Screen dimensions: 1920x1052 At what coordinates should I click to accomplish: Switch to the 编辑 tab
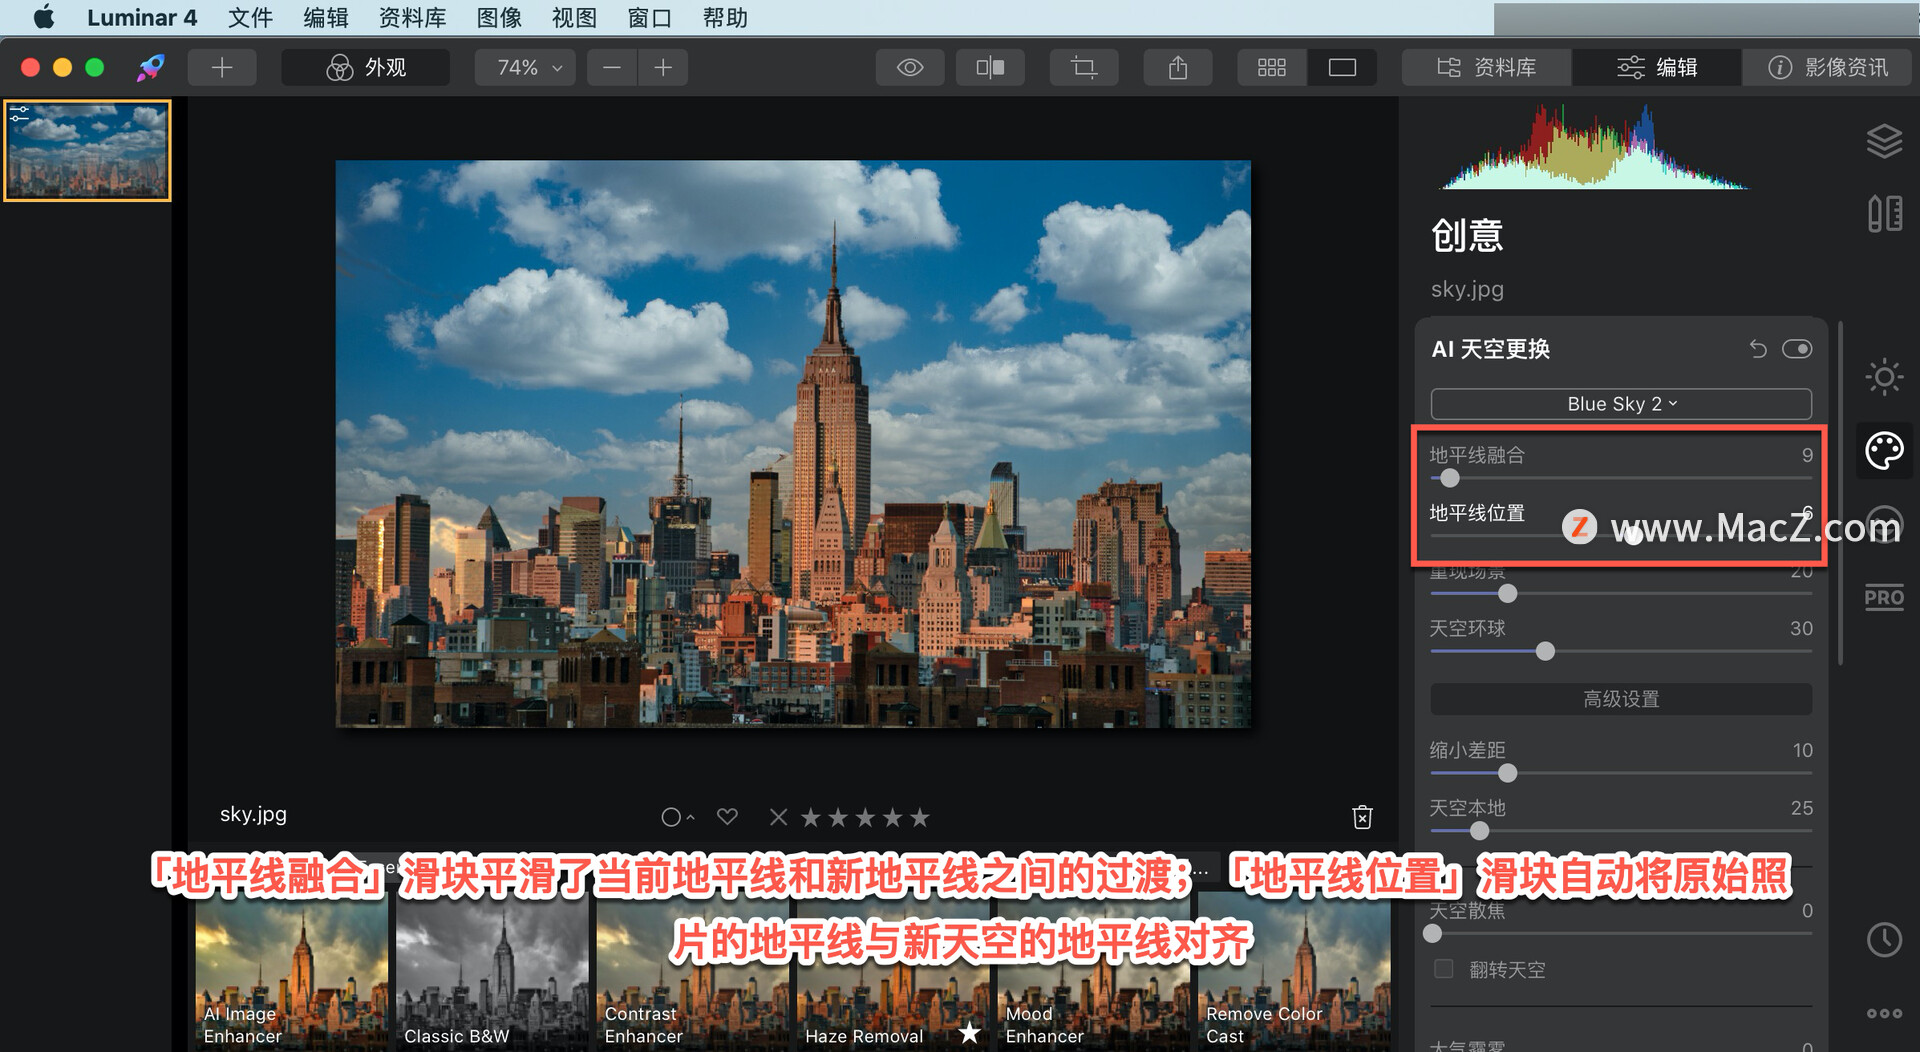click(1657, 67)
